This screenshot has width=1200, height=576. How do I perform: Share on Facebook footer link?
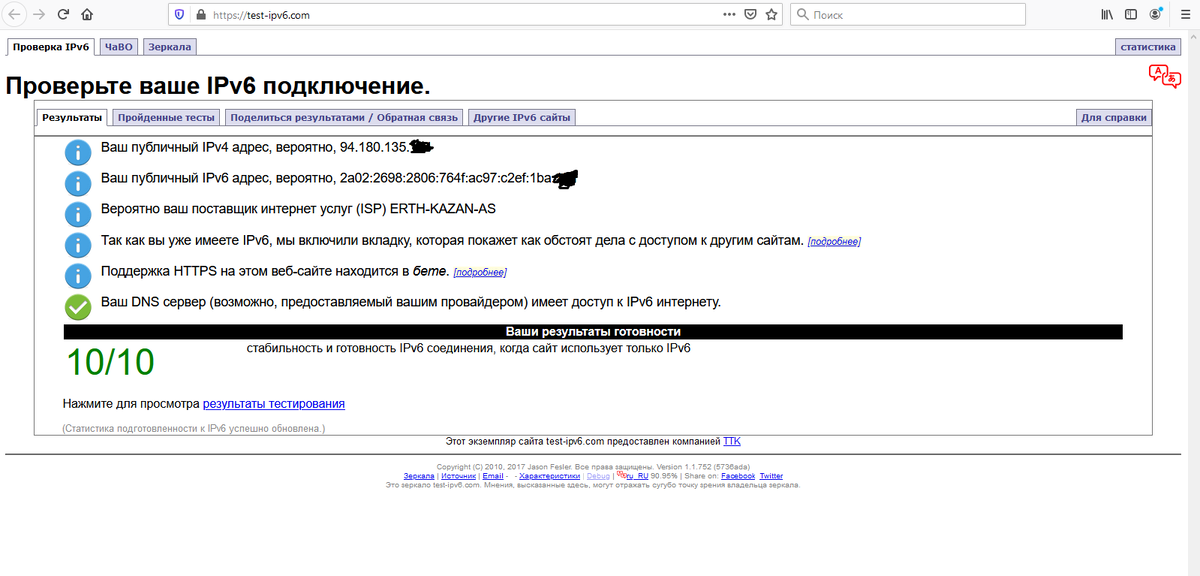[x=738, y=476]
